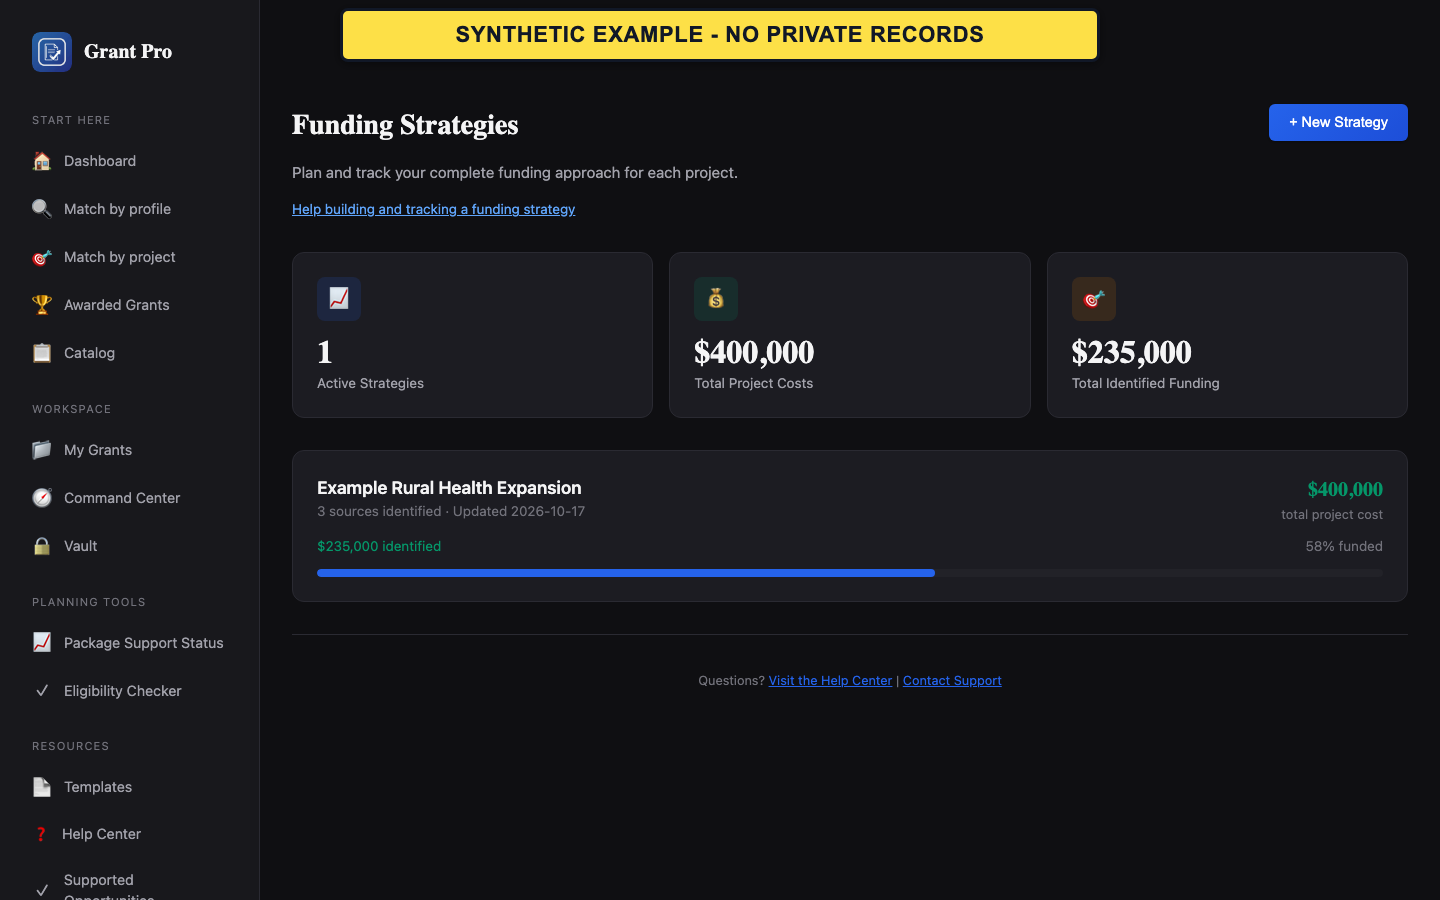Click the Help Center question mark icon
The width and height of the screenshot is (1440, 900).
(x=41, y=834)
